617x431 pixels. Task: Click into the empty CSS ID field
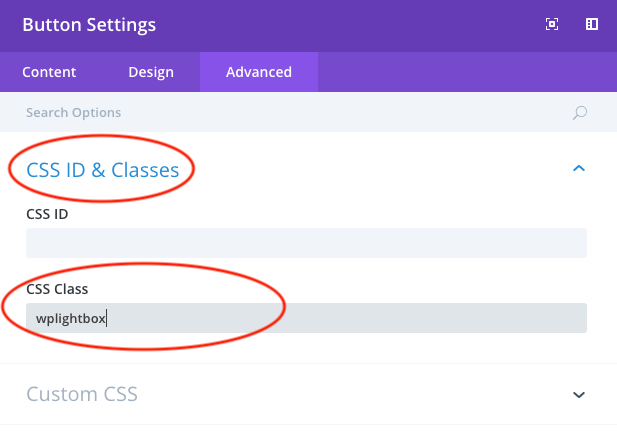tap(306, 243)
